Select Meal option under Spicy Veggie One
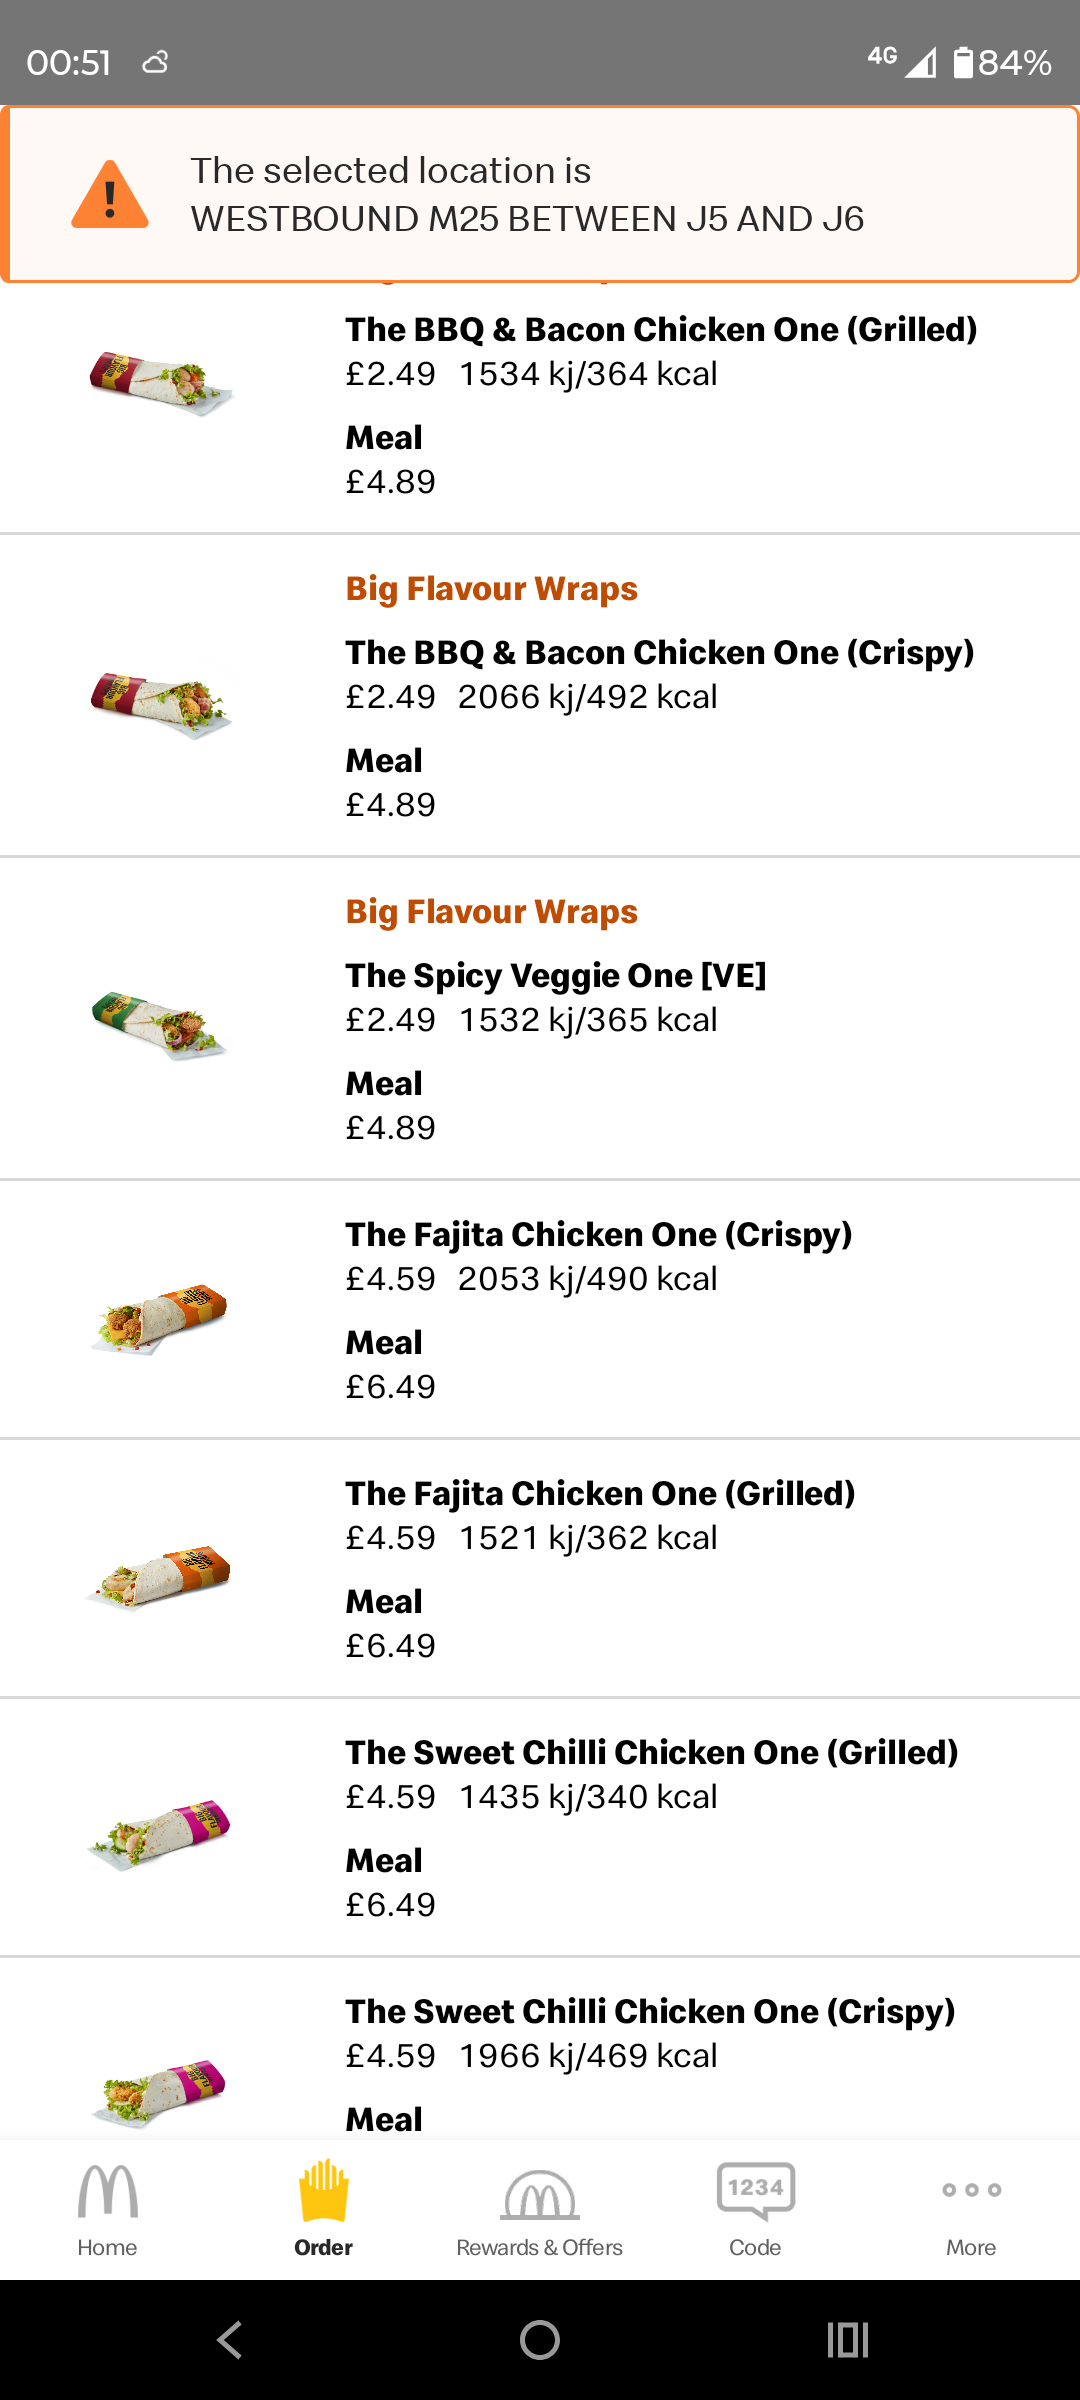 384,1084
